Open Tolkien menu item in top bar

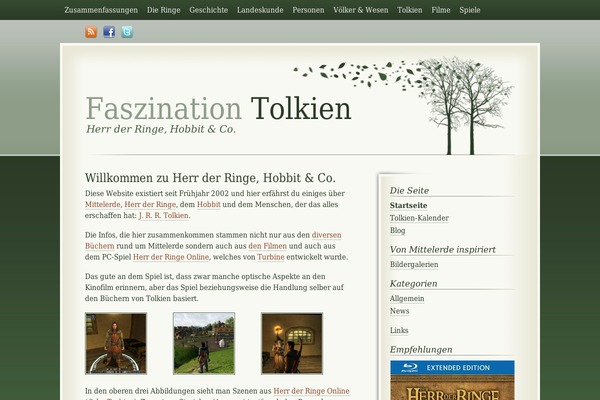tap(410, 10)
